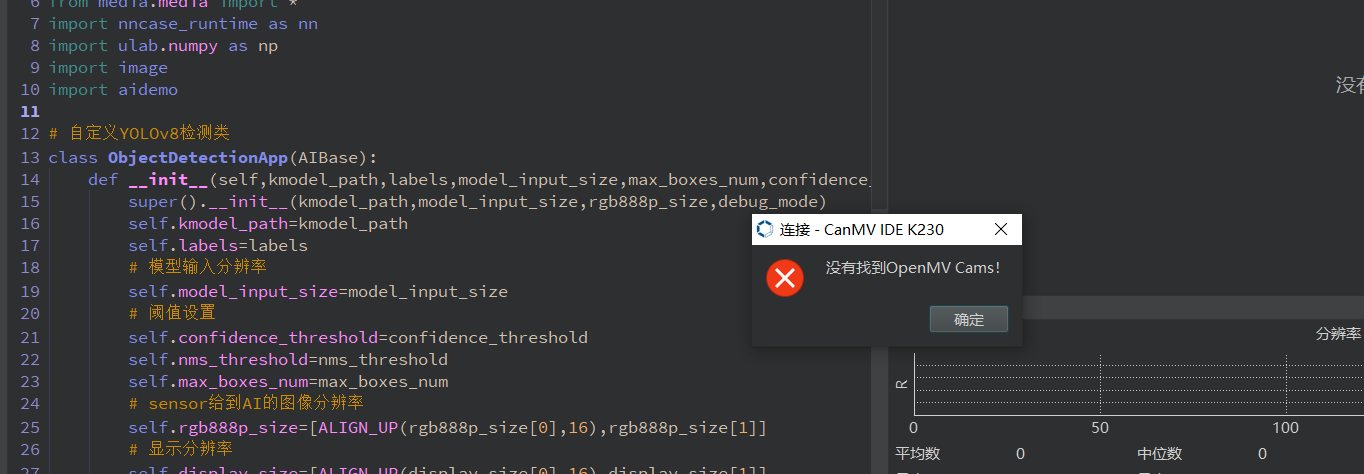Click __init__ in the def on line 14
The height and width of the screenshot is (474, 1364).
(168, 180)
